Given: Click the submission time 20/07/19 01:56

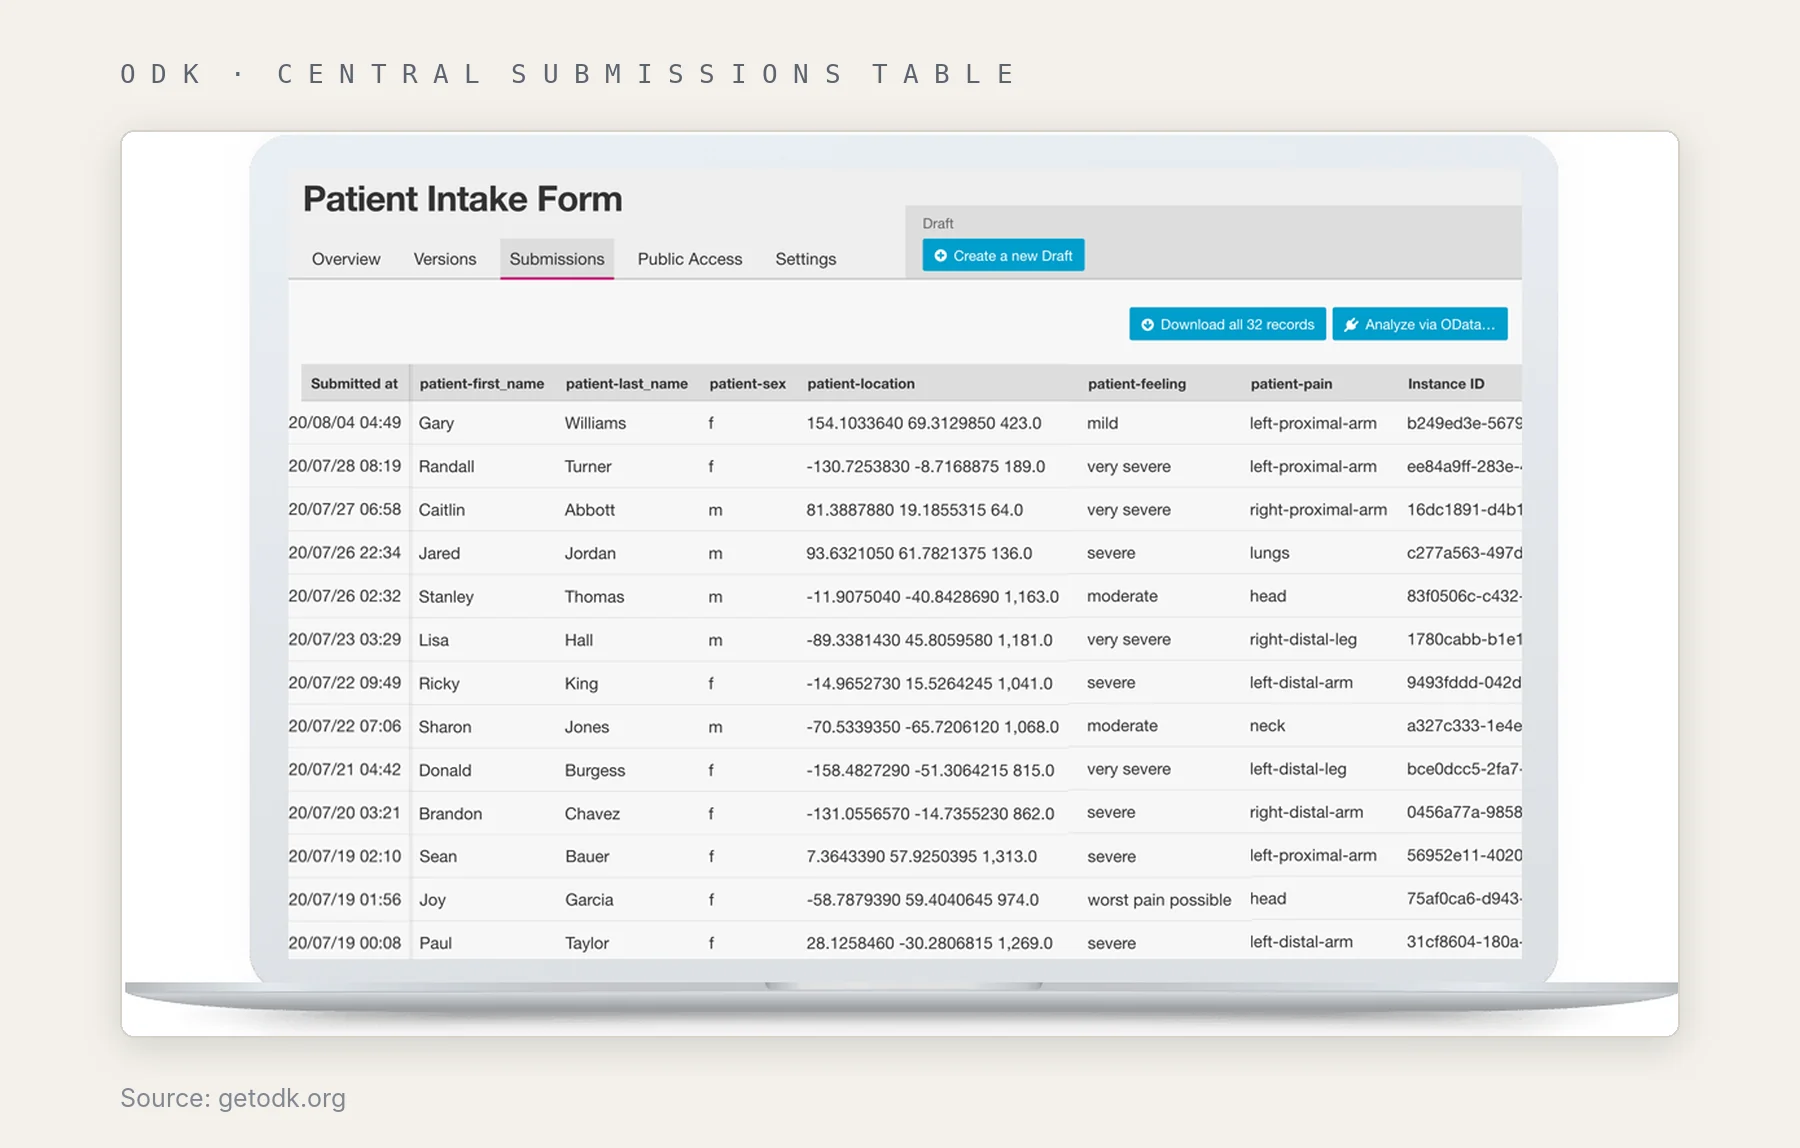Looking at the screenshot, I should [345, 900].
